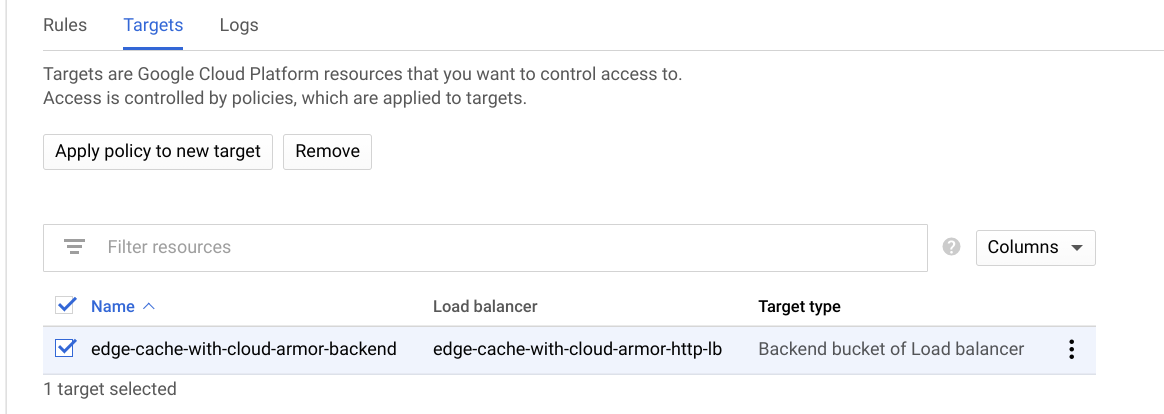Viewport: 1164px width, 414px height.
Task: Open the Logs tab
Action: tap(239, 25)
